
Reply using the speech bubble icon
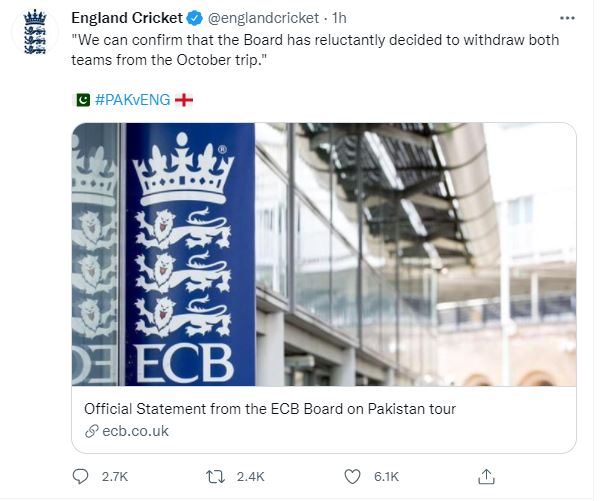click(81, 476)
